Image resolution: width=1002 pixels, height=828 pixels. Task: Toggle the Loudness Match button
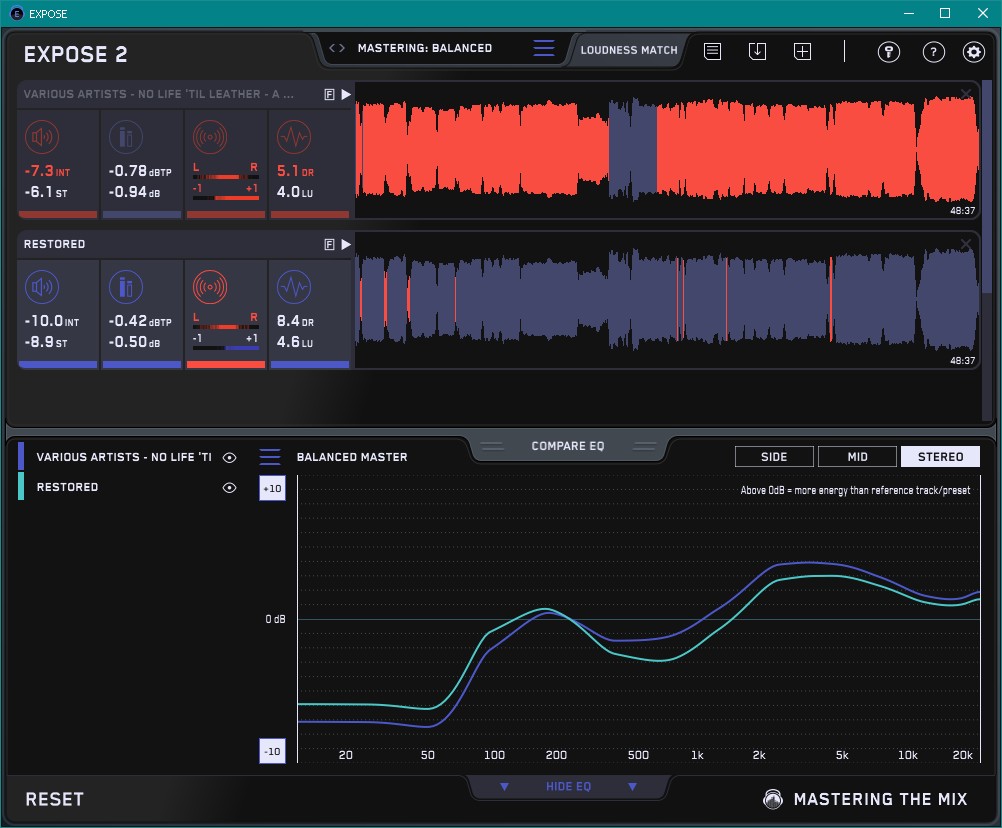click(x=628, y=50)
